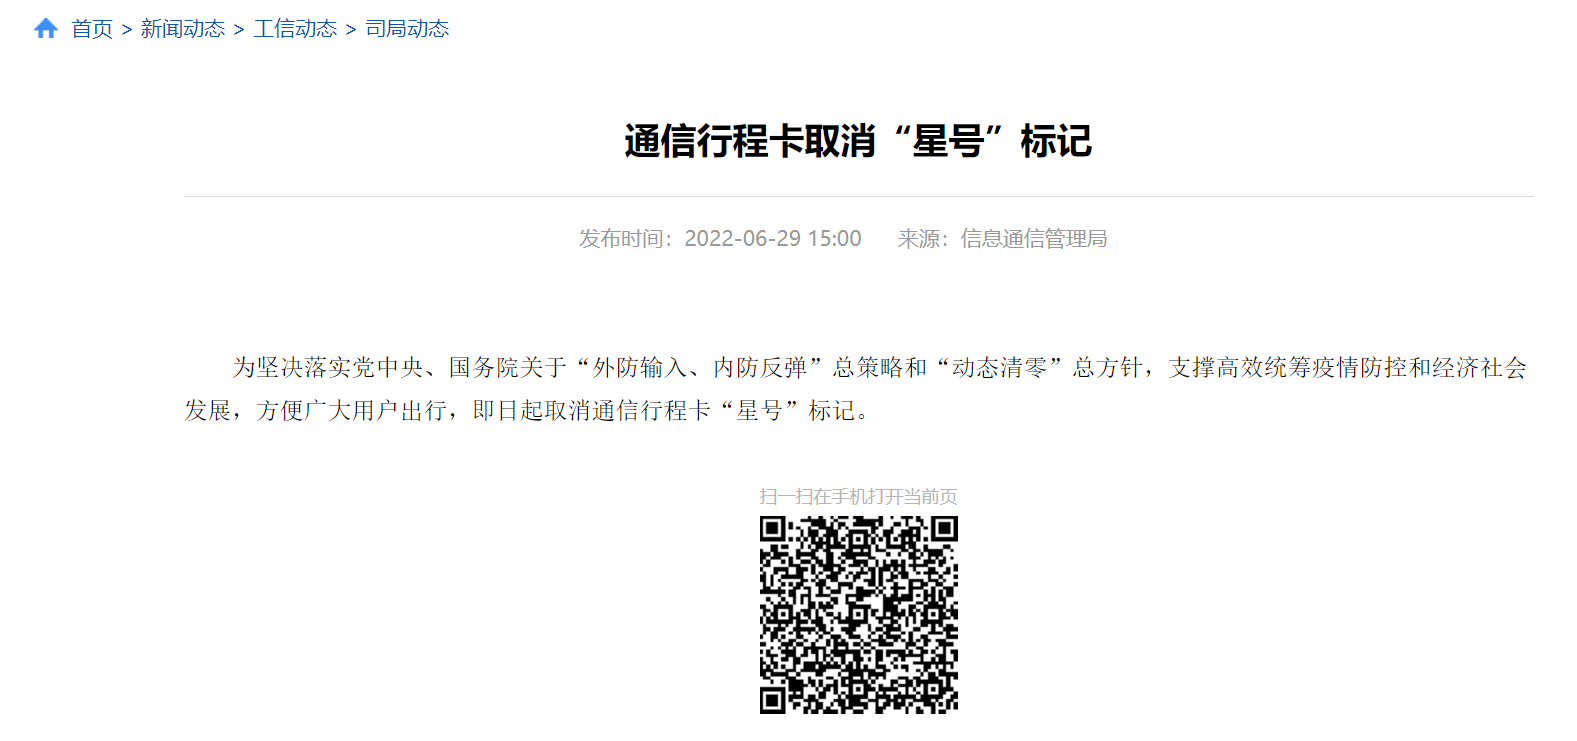Viewport: 1577px width, 741px height.
Task: Click the QR code top-left finder square
Action: tap(773, 530)
